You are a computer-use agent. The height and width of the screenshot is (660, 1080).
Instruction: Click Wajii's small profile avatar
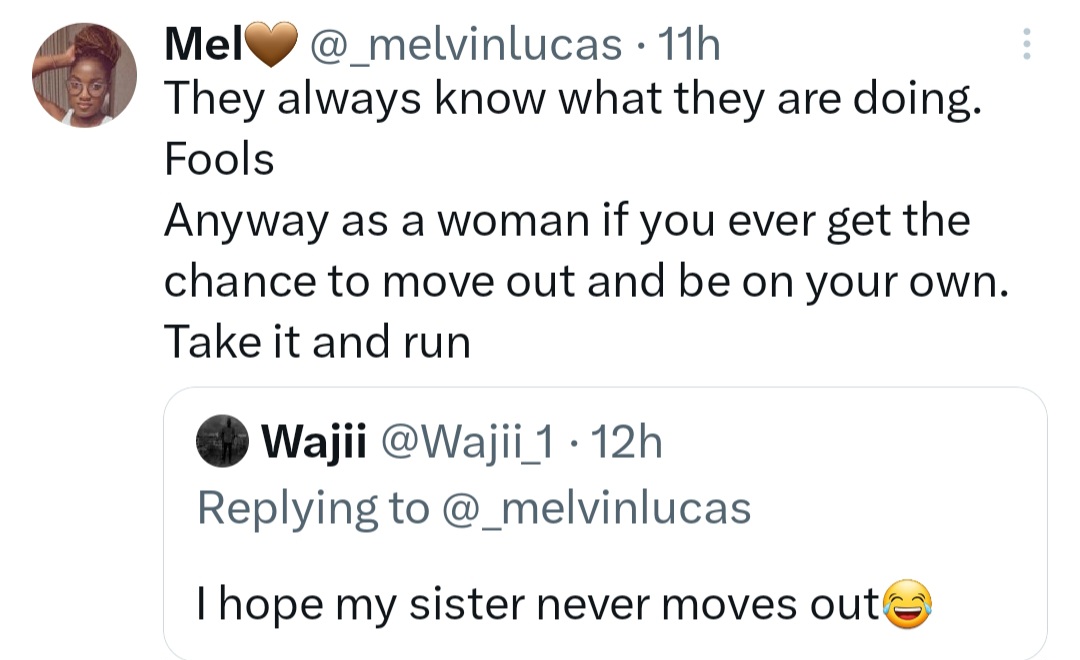[x=222, y=441]
